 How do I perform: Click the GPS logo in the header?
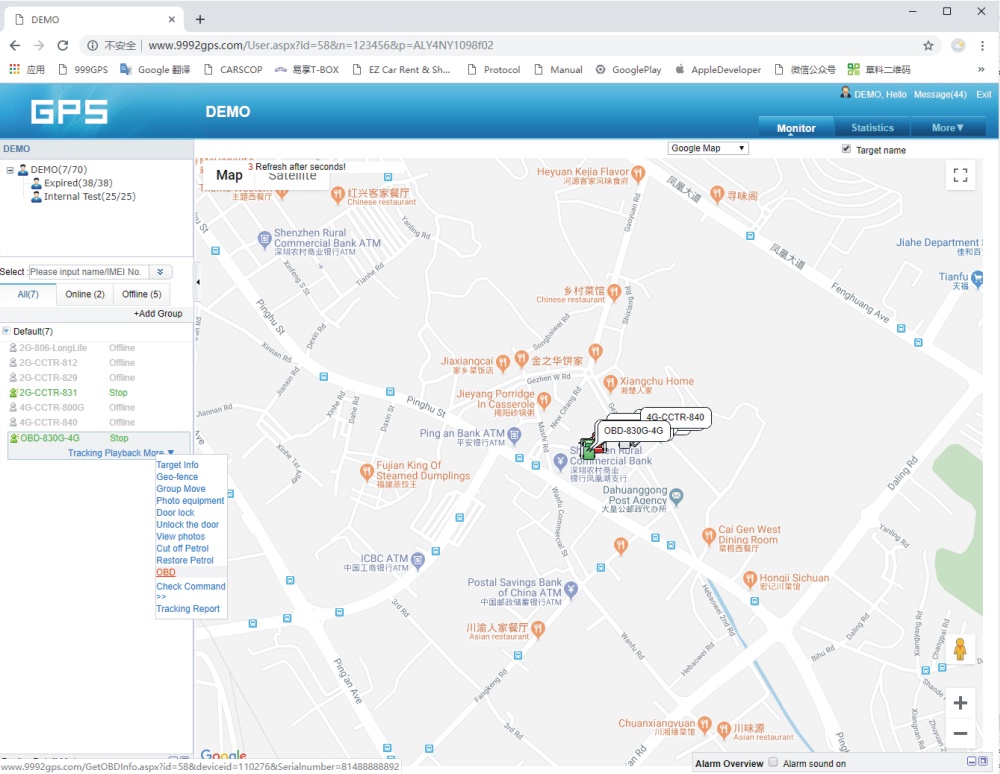[x=69, y=112]
